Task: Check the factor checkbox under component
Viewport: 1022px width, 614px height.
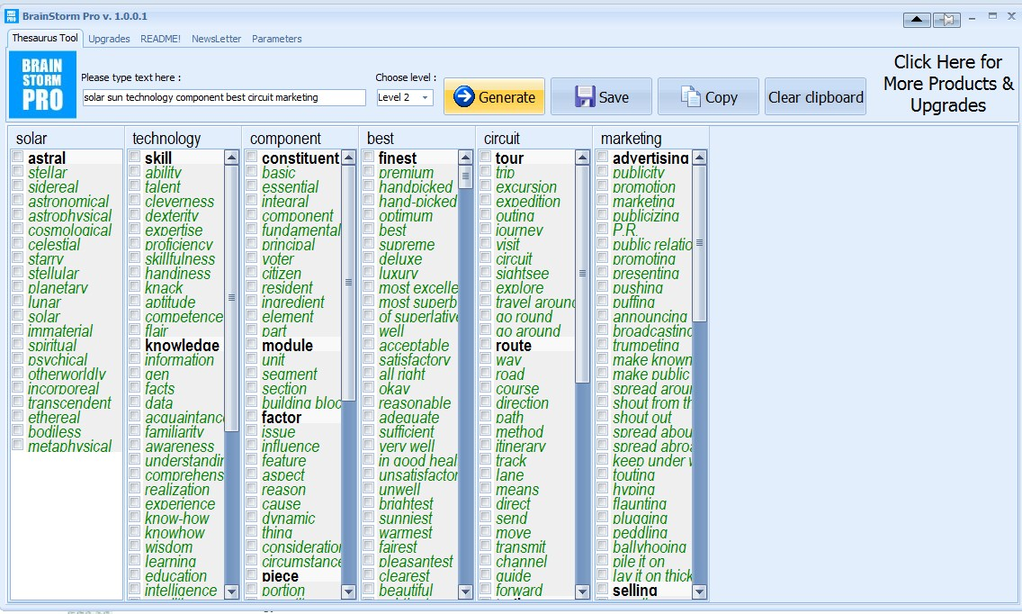Action: [252, 417]
